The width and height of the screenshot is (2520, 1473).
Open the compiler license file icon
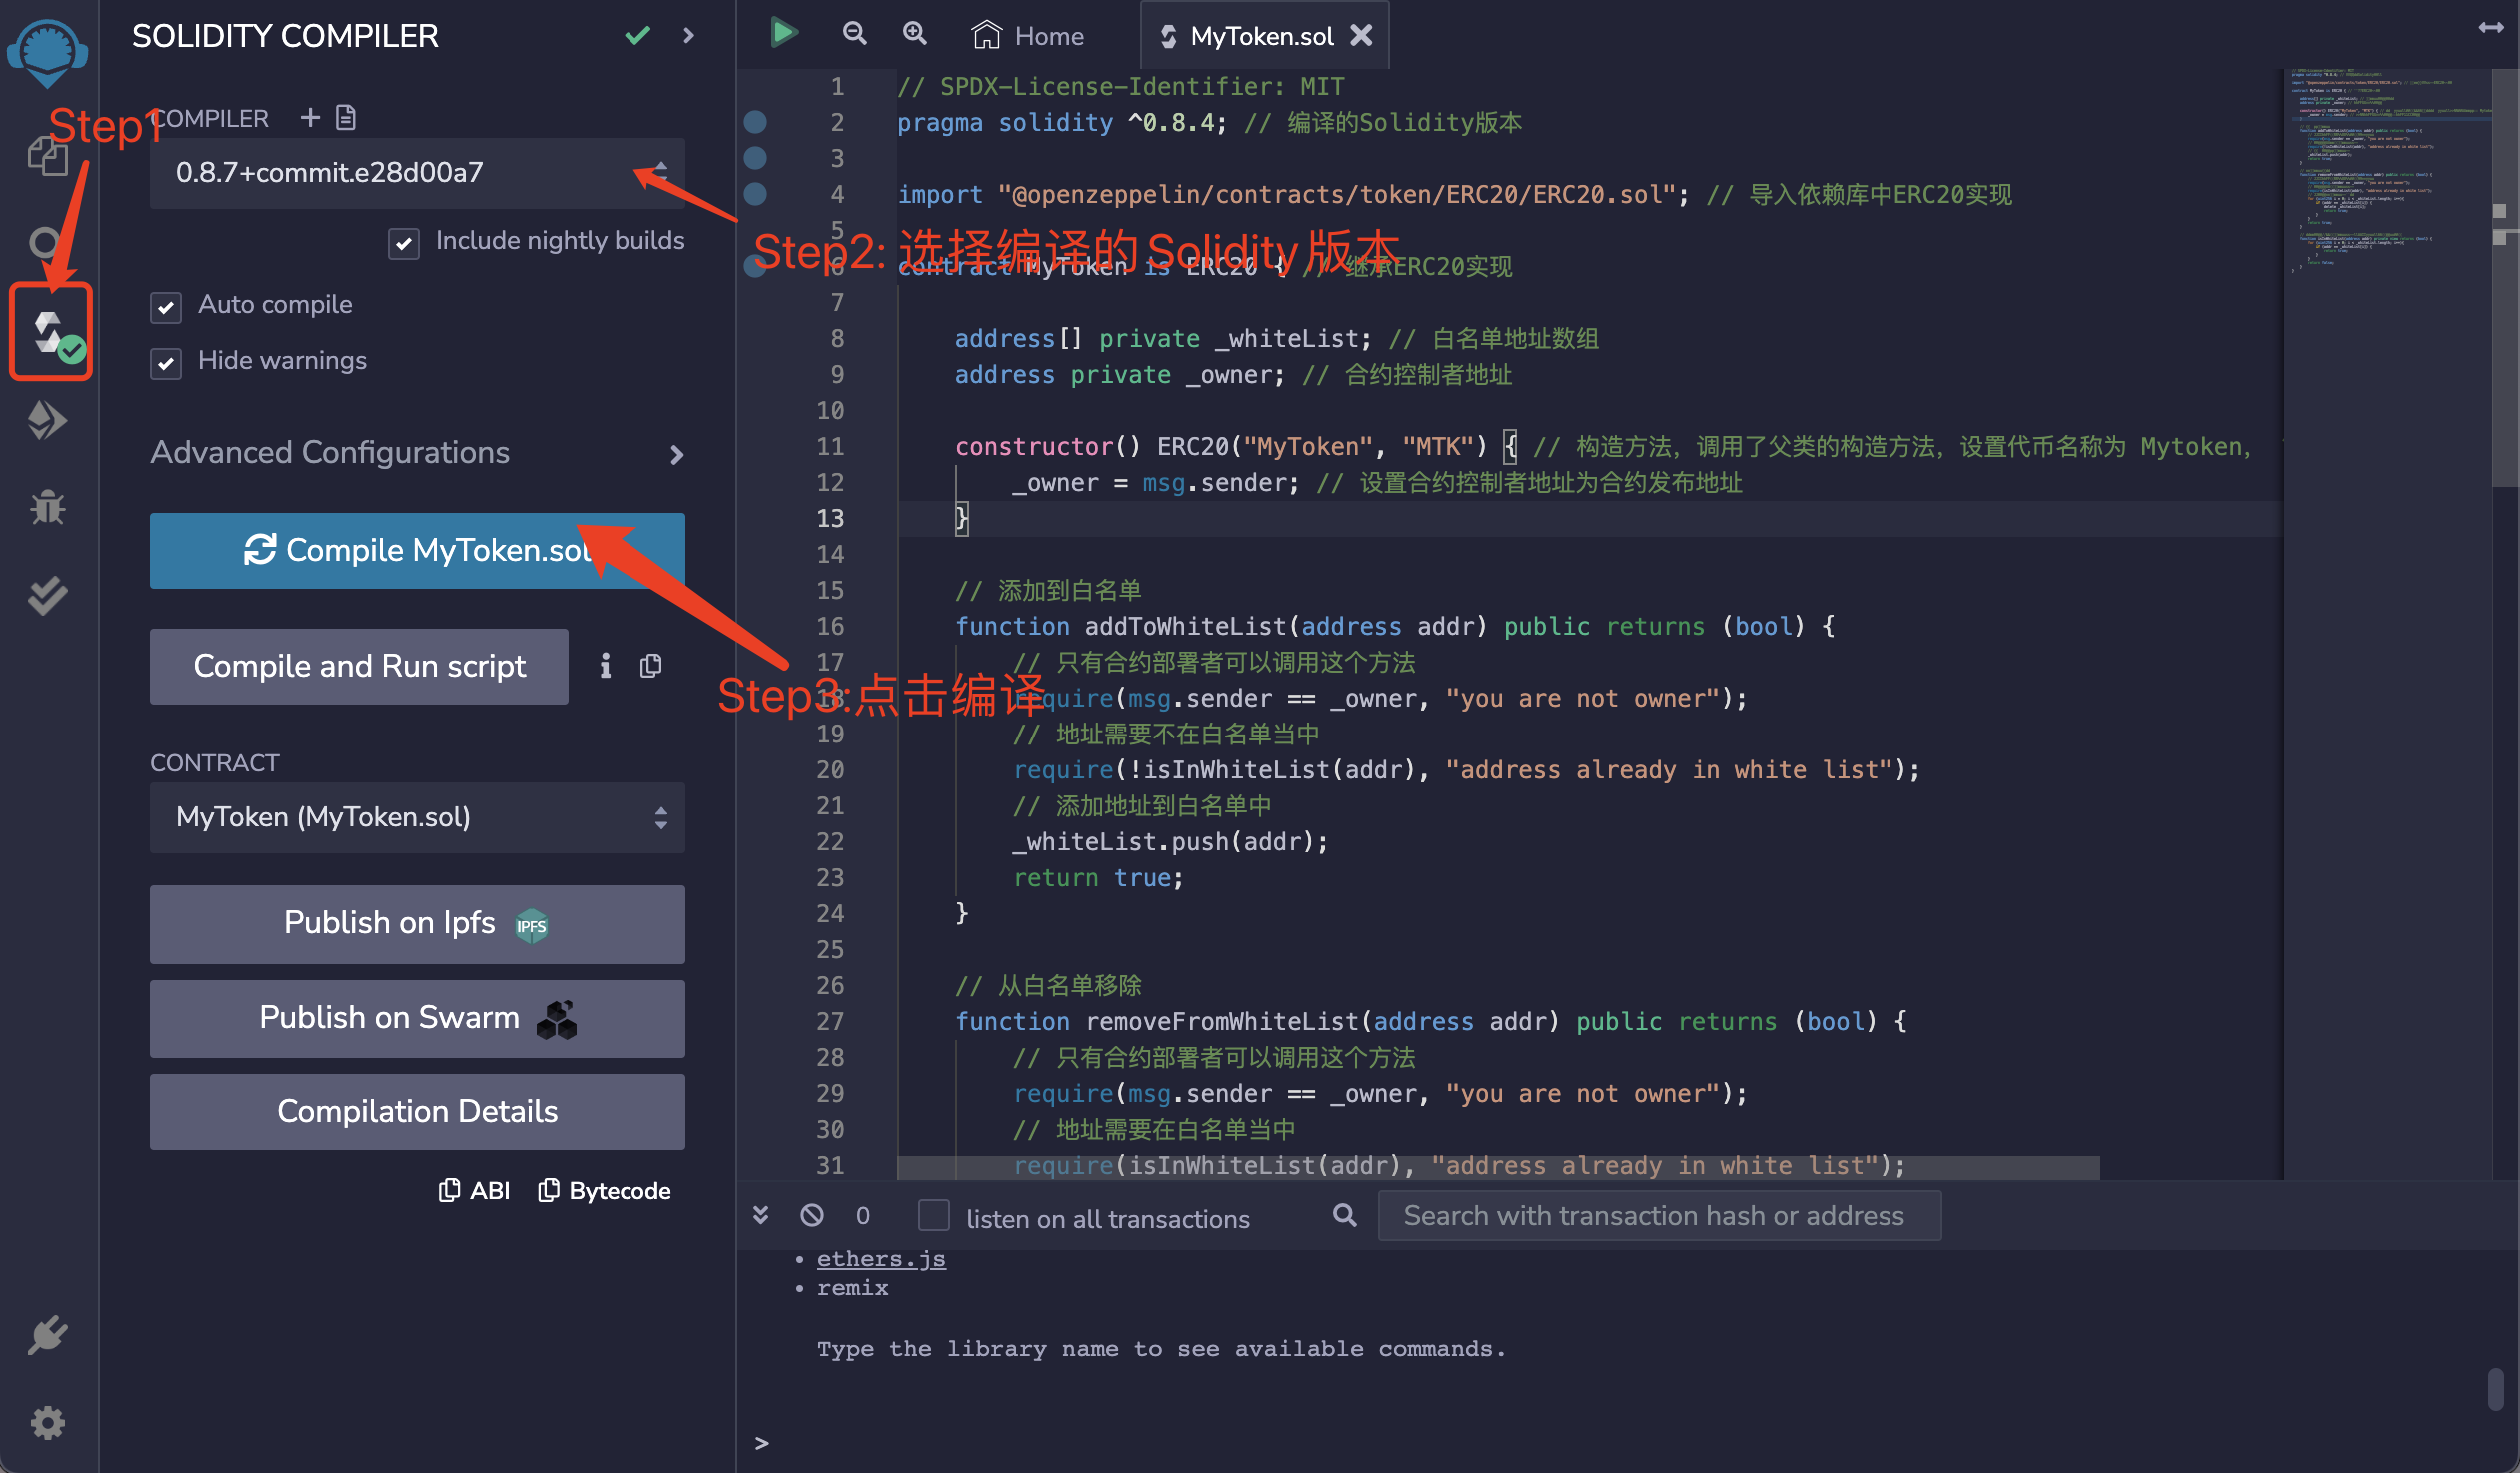pos(346,117)
